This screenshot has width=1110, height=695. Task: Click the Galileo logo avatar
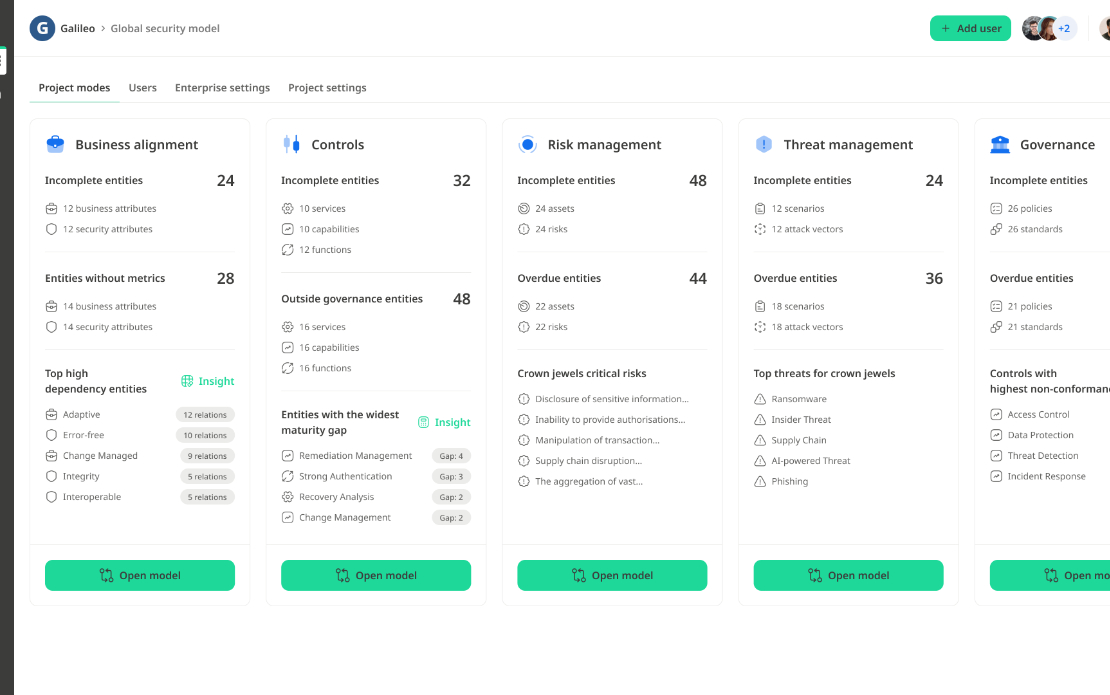(x=42, y=28)
